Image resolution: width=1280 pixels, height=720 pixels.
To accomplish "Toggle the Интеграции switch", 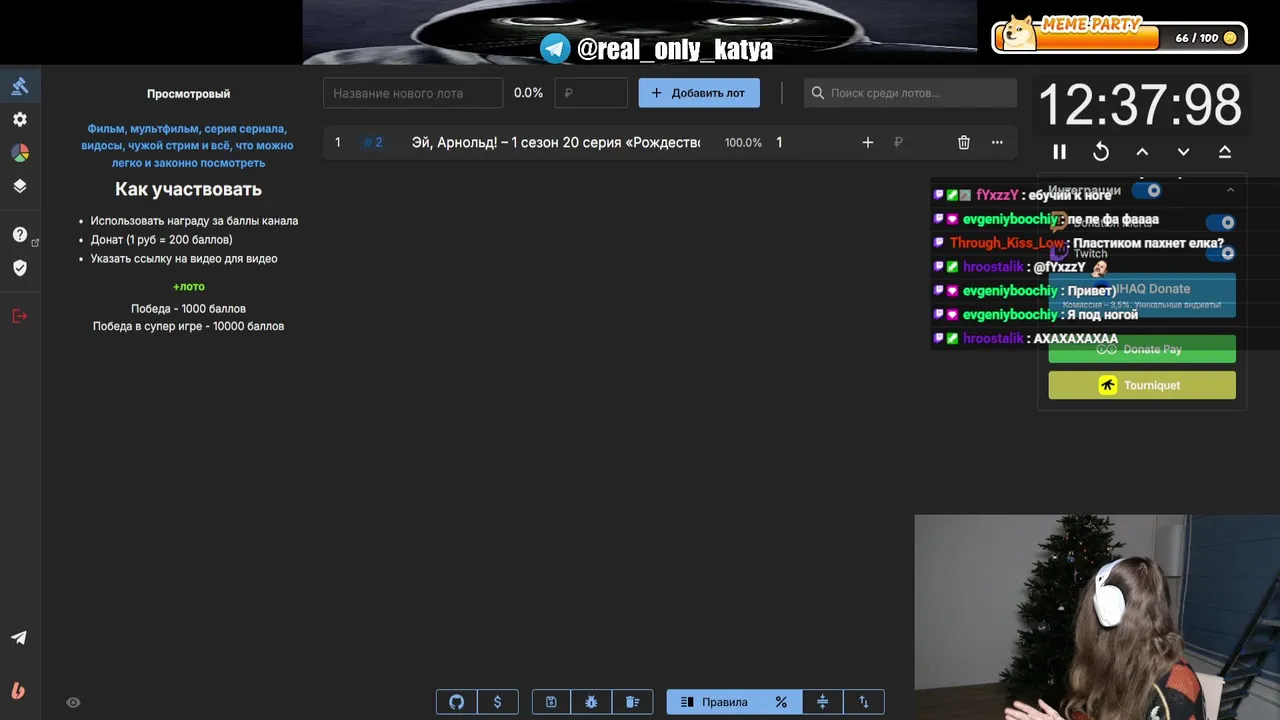I will (1147, 190).
